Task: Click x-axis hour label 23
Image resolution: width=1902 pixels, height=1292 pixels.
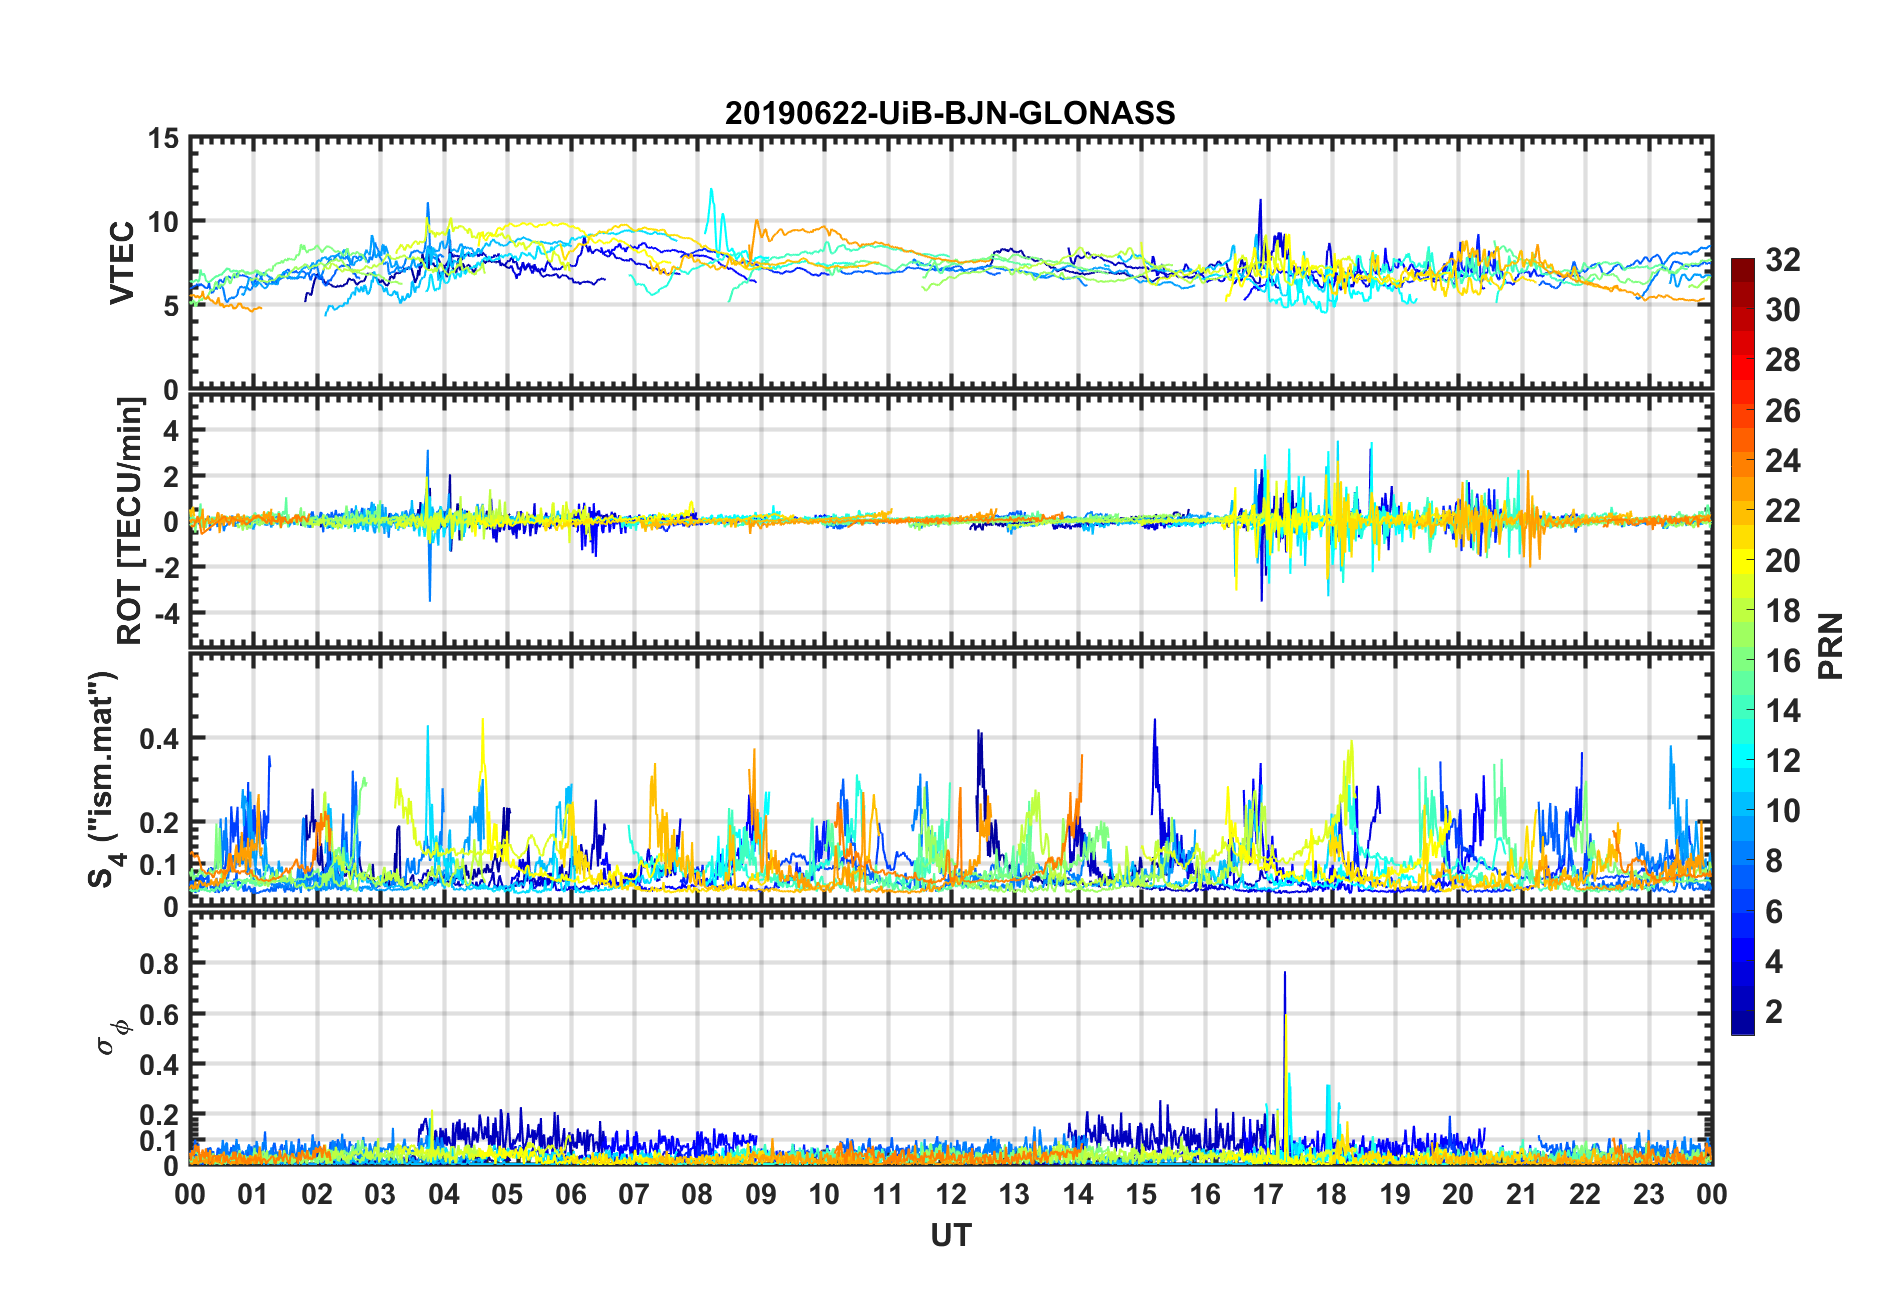Action: pos(1648,1194)
